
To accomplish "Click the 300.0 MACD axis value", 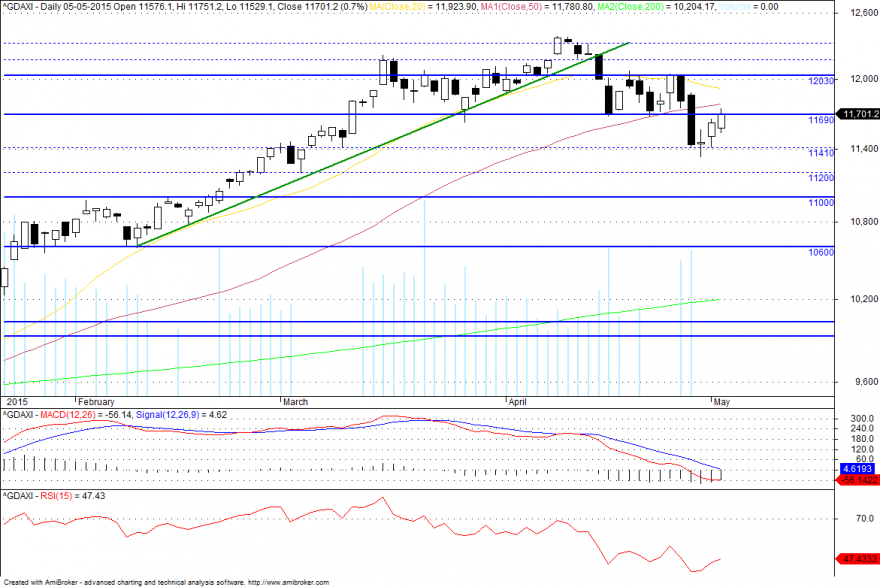I will coord(863,419).
